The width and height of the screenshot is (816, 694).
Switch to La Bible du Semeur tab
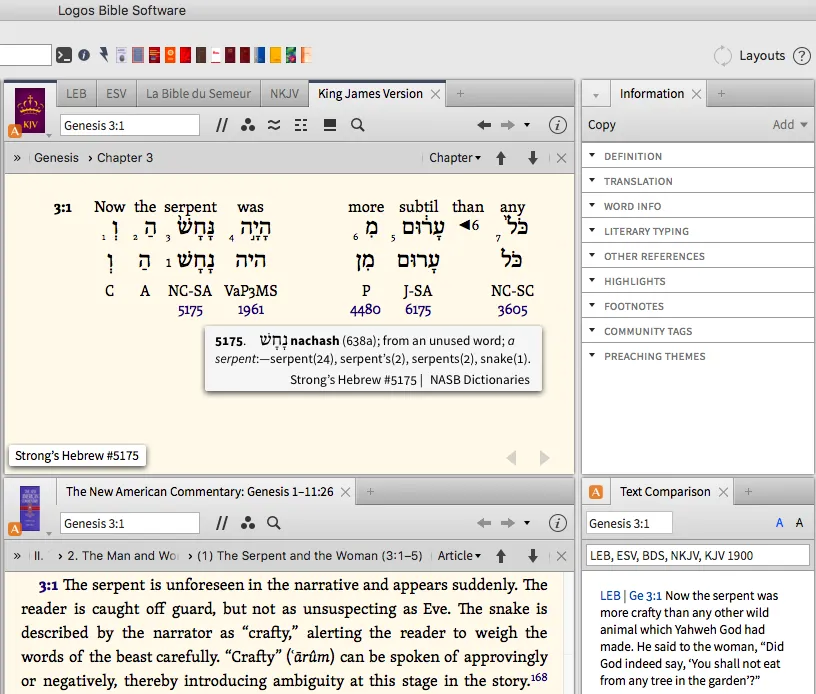(x=198, y=94)
